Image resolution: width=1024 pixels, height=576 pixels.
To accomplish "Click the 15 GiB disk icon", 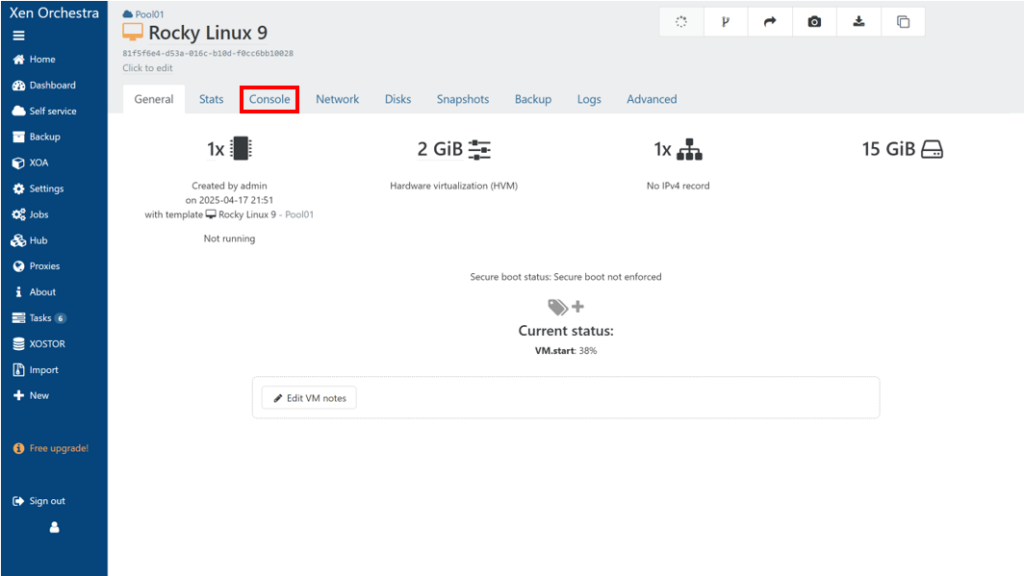I will tap(932, 150).
